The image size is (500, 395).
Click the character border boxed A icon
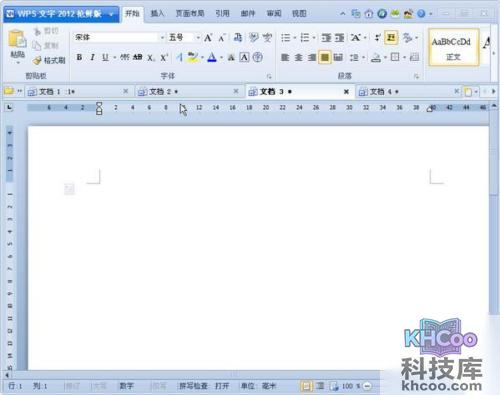[244, 57]
